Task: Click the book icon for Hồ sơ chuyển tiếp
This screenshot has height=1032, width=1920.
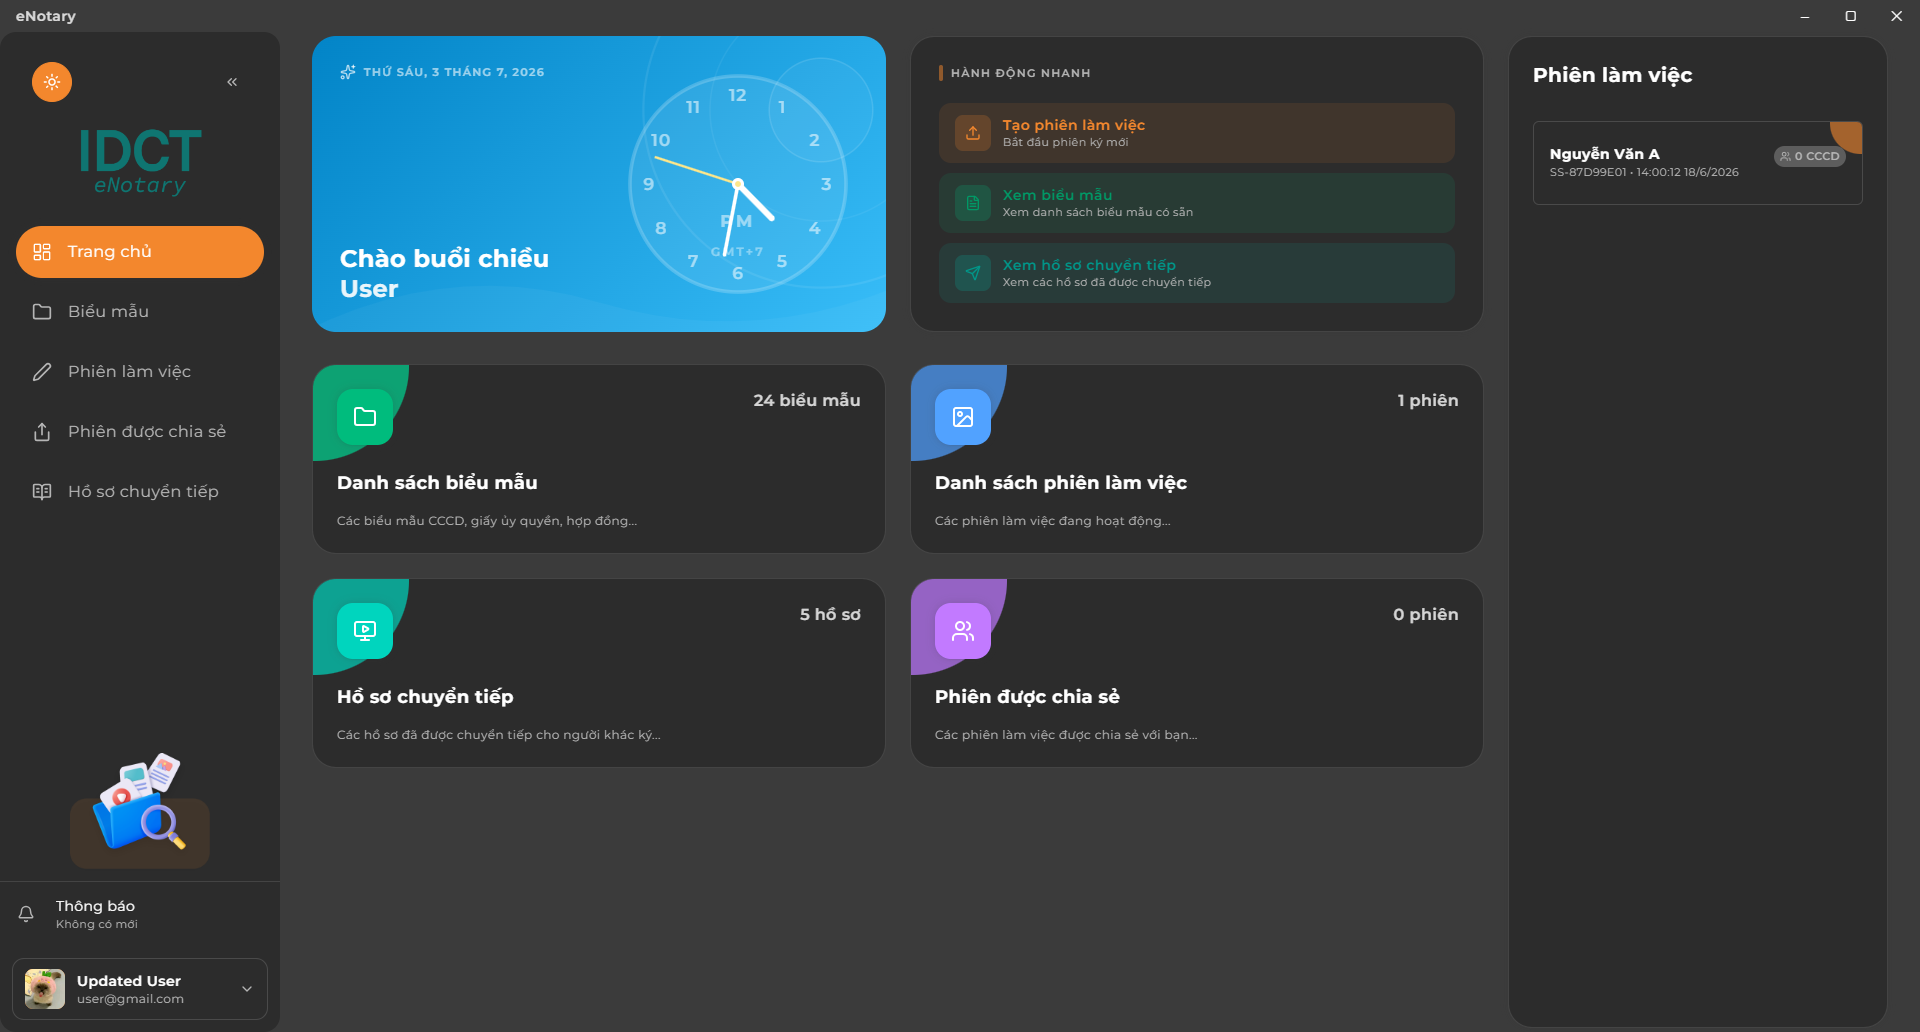Action: point(42,492)
